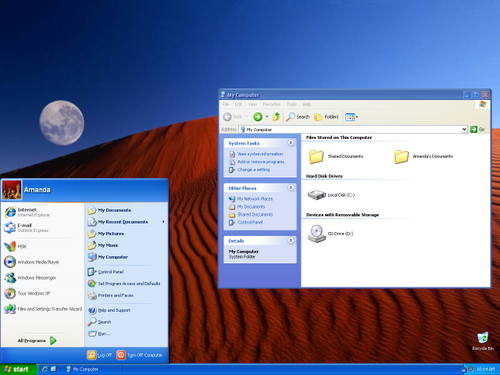
Task: Open the Views dropdown button
Action: (352, 117)
